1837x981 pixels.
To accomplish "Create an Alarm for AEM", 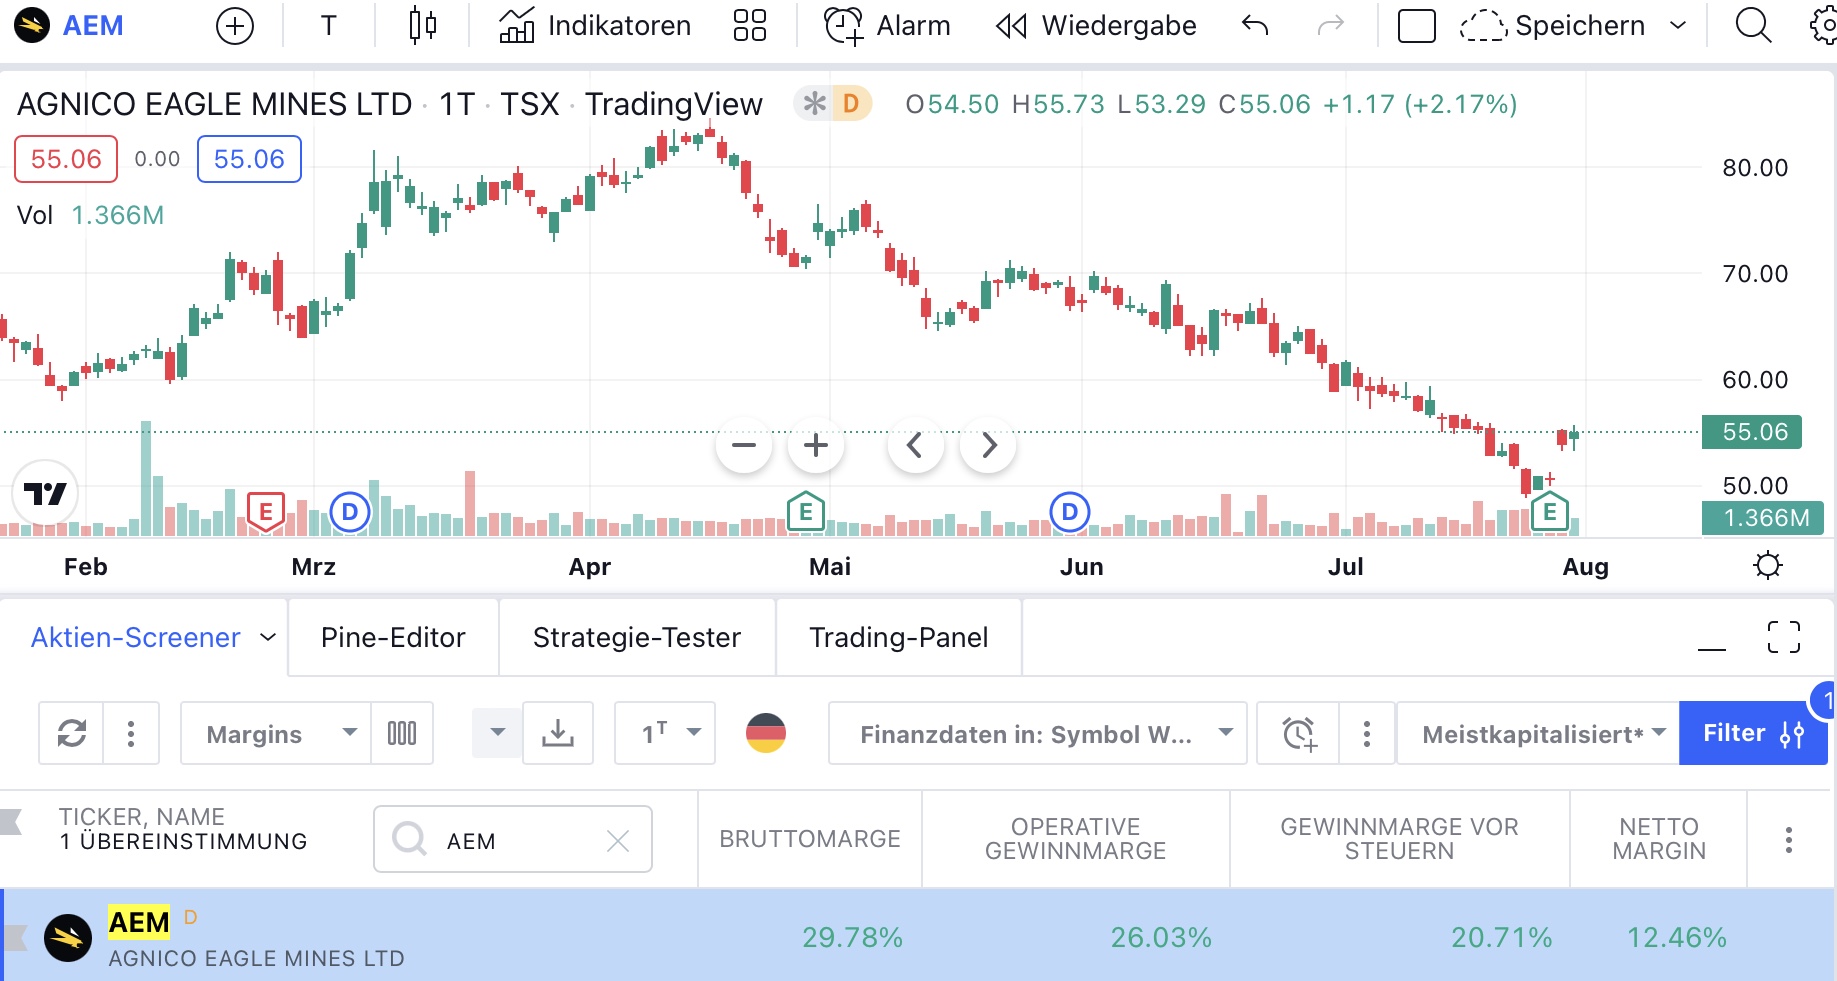I will point(887,26).
